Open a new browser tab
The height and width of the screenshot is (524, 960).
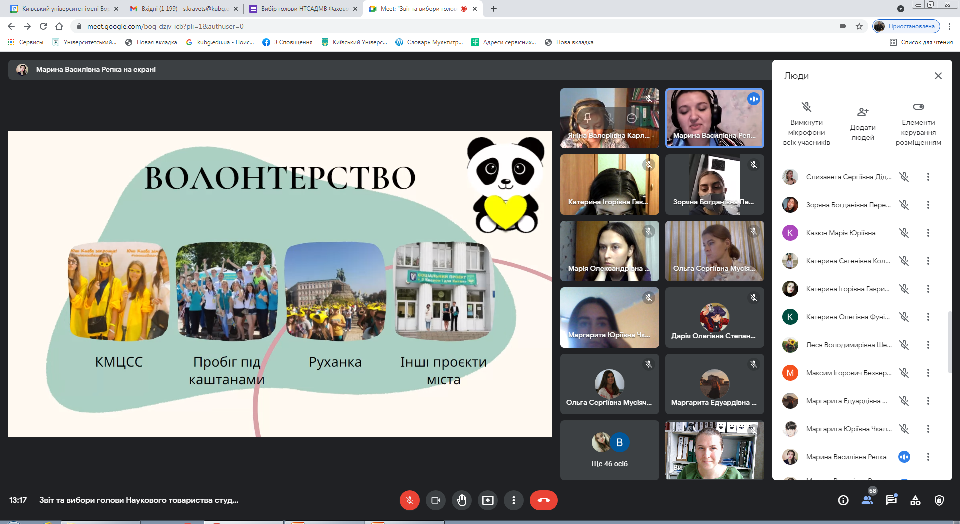coord(494,8)
